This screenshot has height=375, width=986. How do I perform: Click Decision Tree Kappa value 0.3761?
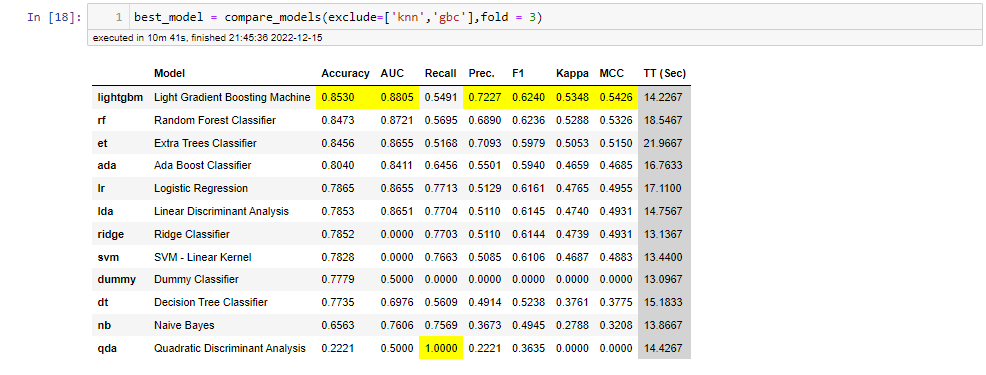pyautogui.click(x=572, y=302)
